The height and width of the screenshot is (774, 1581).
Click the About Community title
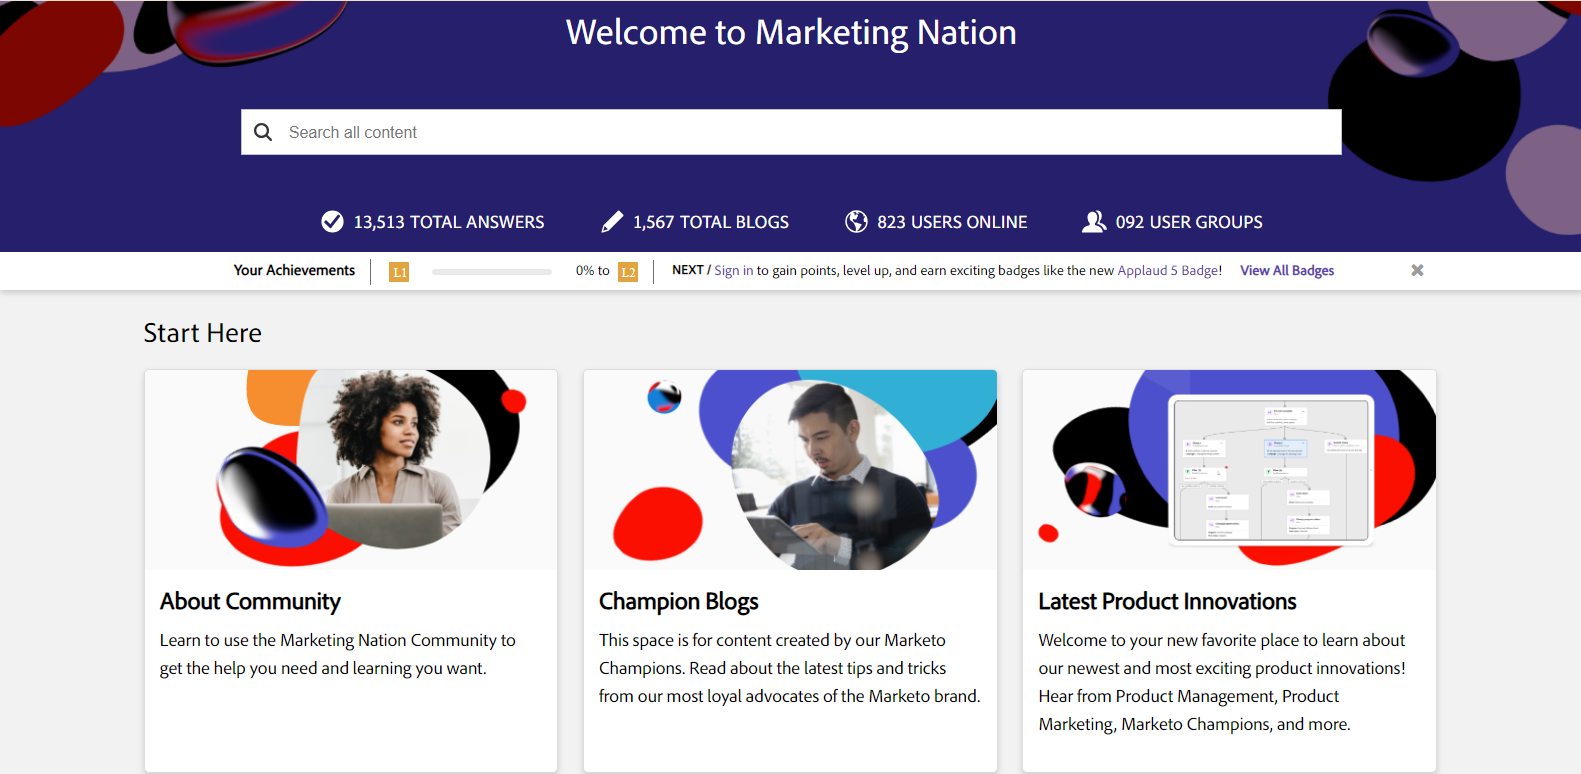250,601
